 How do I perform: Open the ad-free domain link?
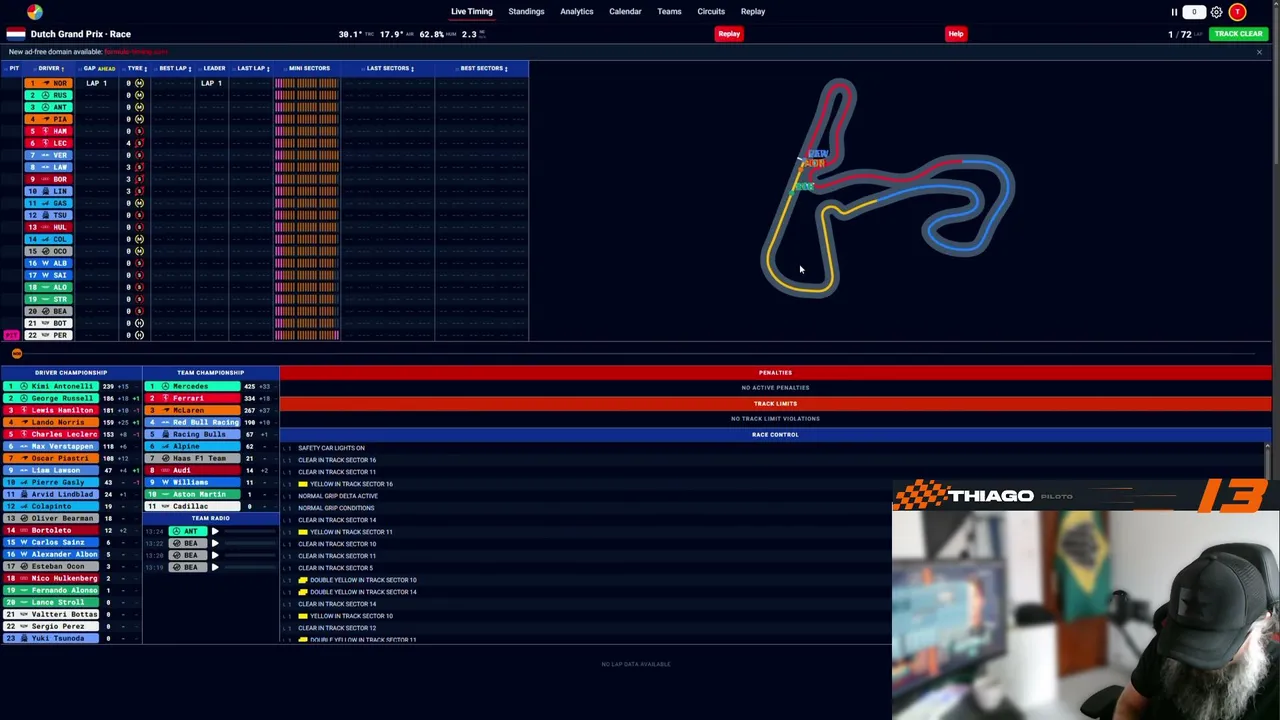click(x=135, y=52)
